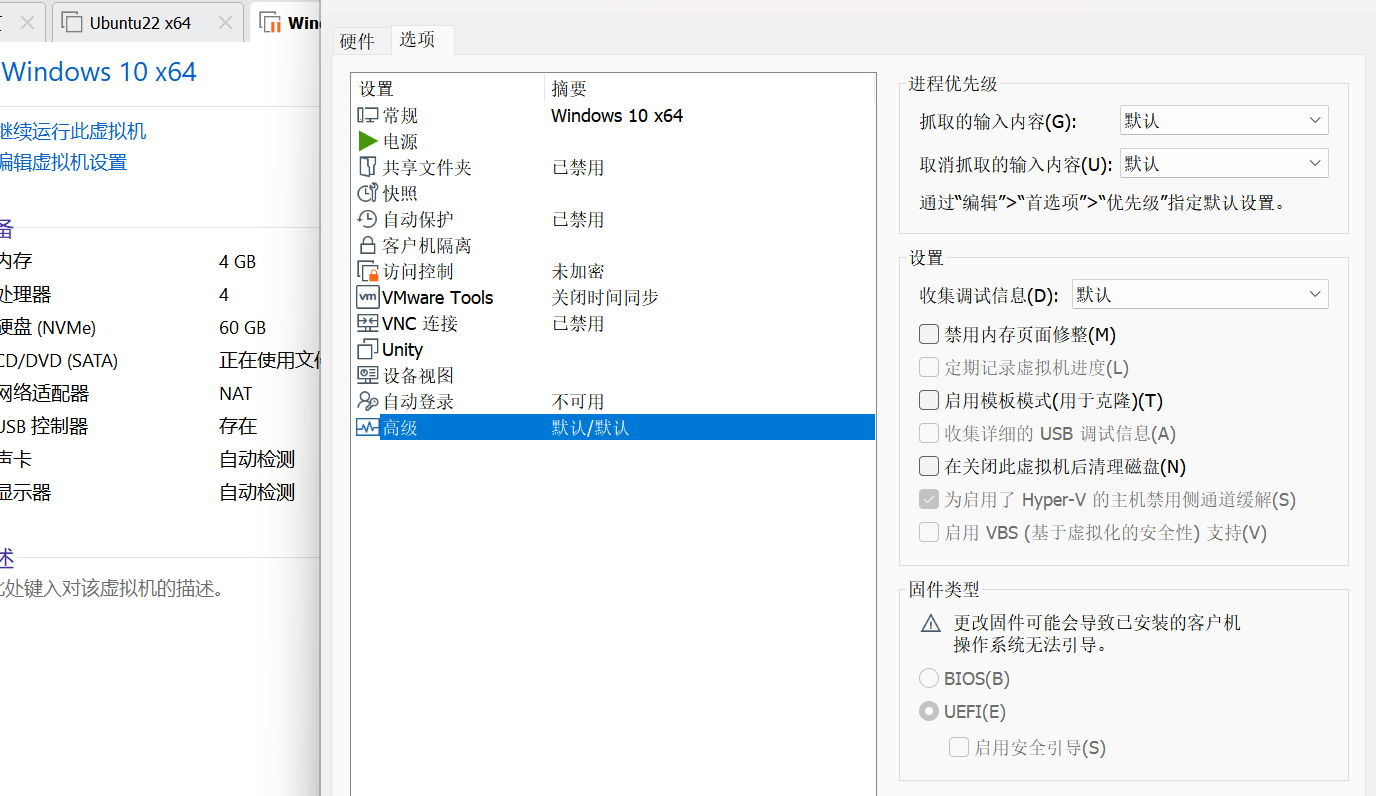The width and height of the screenshot is (1376, 796).
Task: Click the 常规 monitor icon
Action: point(367,116)
